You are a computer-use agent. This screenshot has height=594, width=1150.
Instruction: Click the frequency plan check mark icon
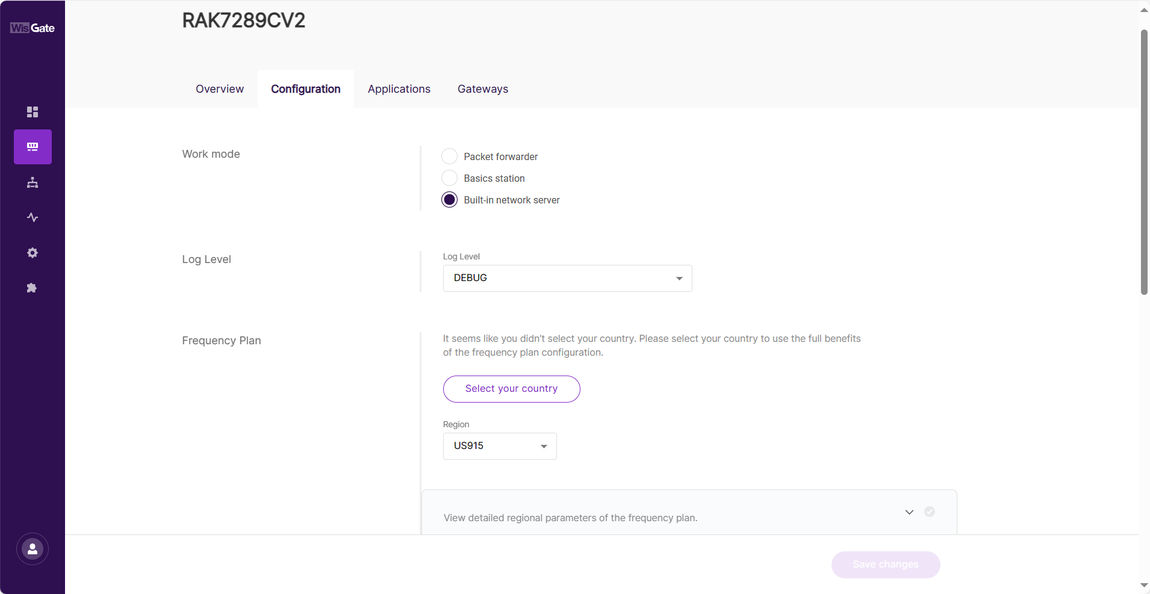coord(929,511)
